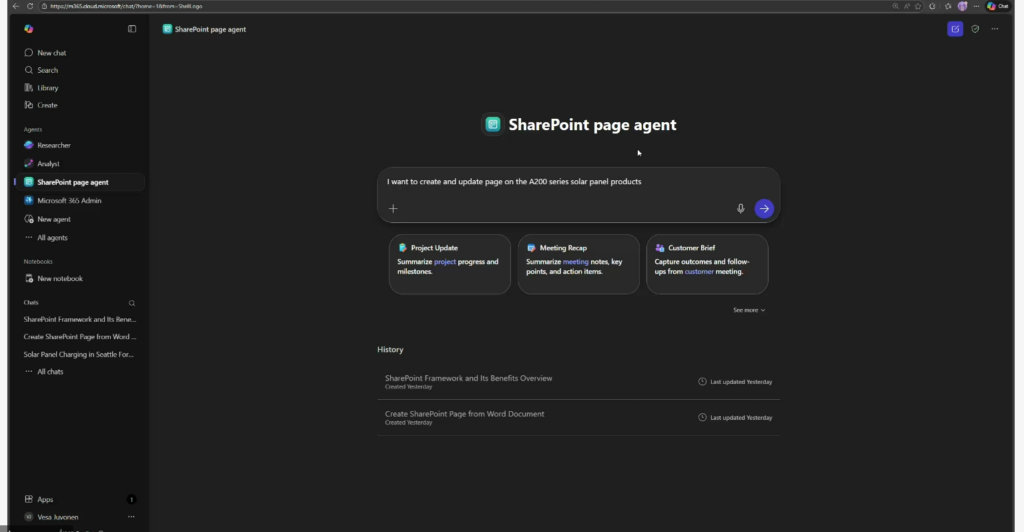Click the search chats magnifier icon
Viewport: 1024px width, 532px height.
[x=132, y=302]
